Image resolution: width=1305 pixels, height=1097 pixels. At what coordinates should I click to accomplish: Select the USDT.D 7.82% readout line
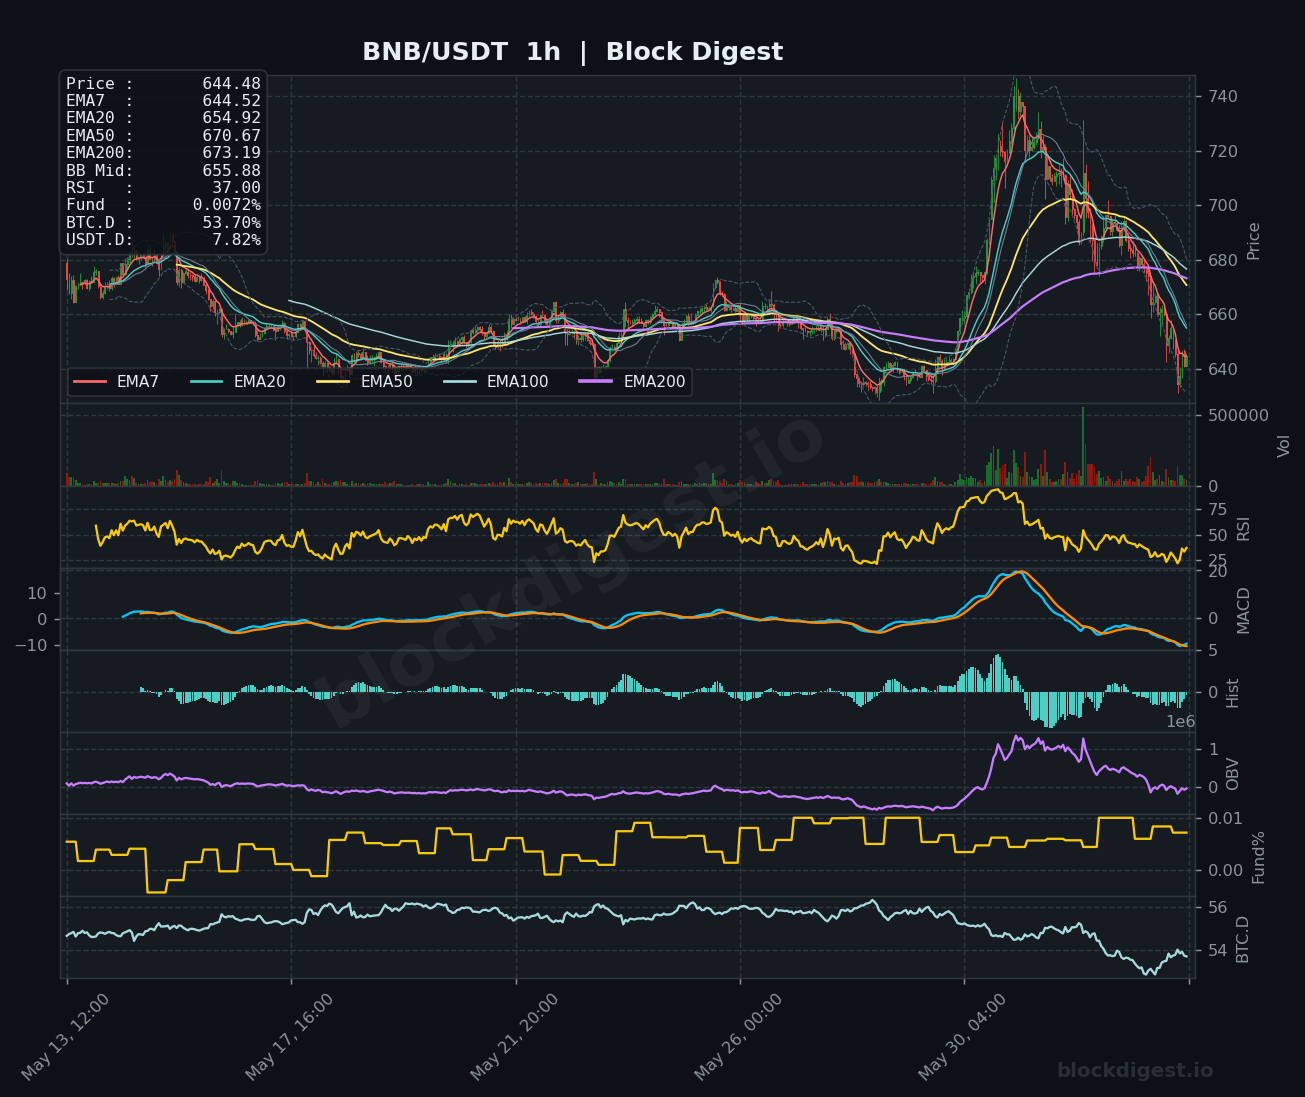pos(163,240)
